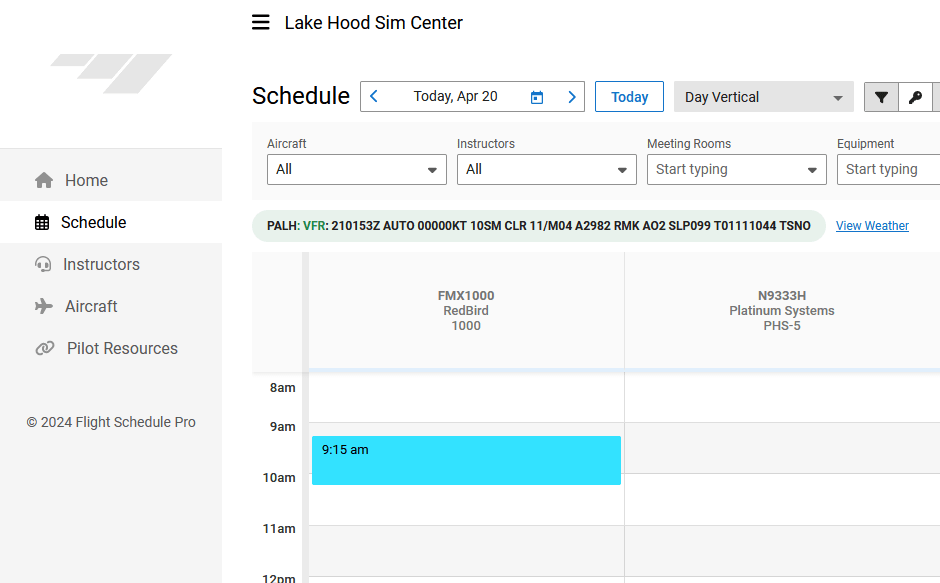Click the Today button
940x583 pixels.
[x=629, y=97]
